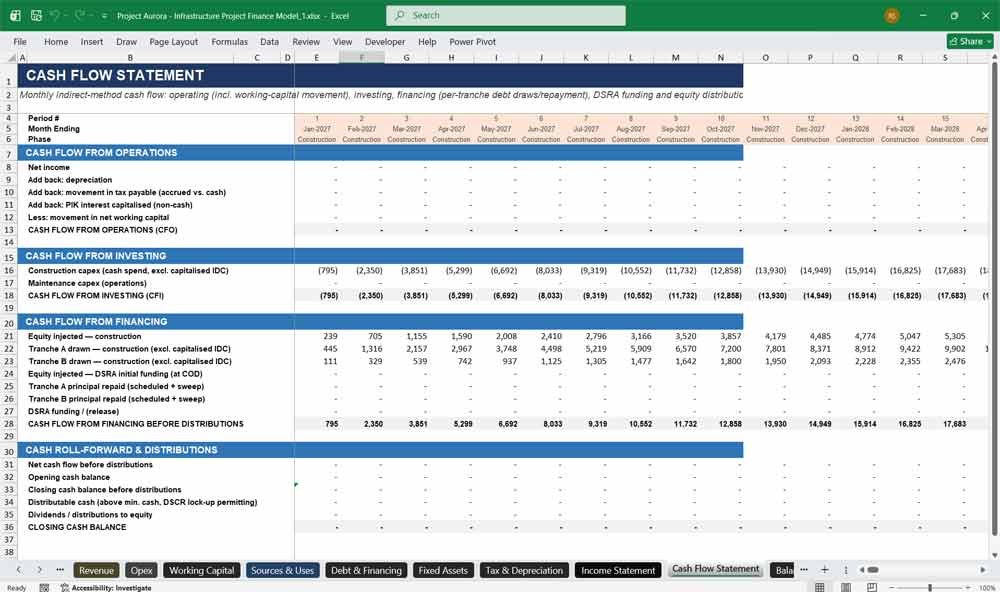This screenshot has height=592, width=1000.
Task: Click the hidden sheets ellipsis left of Revenue
Action: [60, 570]
